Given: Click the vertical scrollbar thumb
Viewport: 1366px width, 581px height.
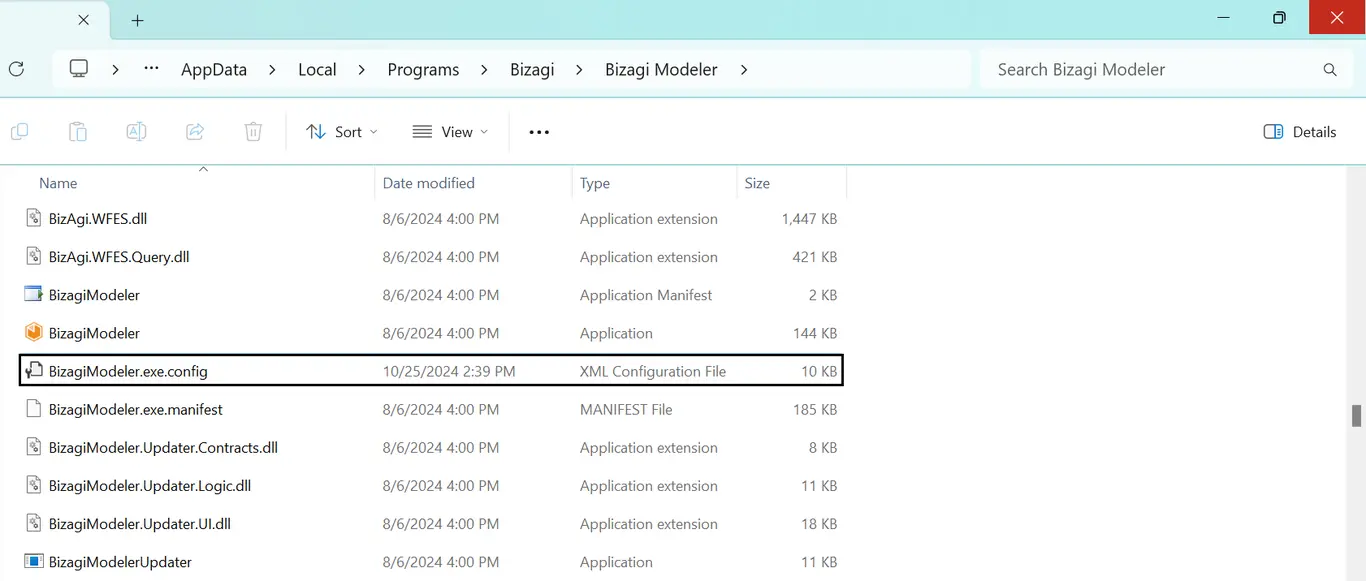Looking at the screenshot, I should [1357, 416].
